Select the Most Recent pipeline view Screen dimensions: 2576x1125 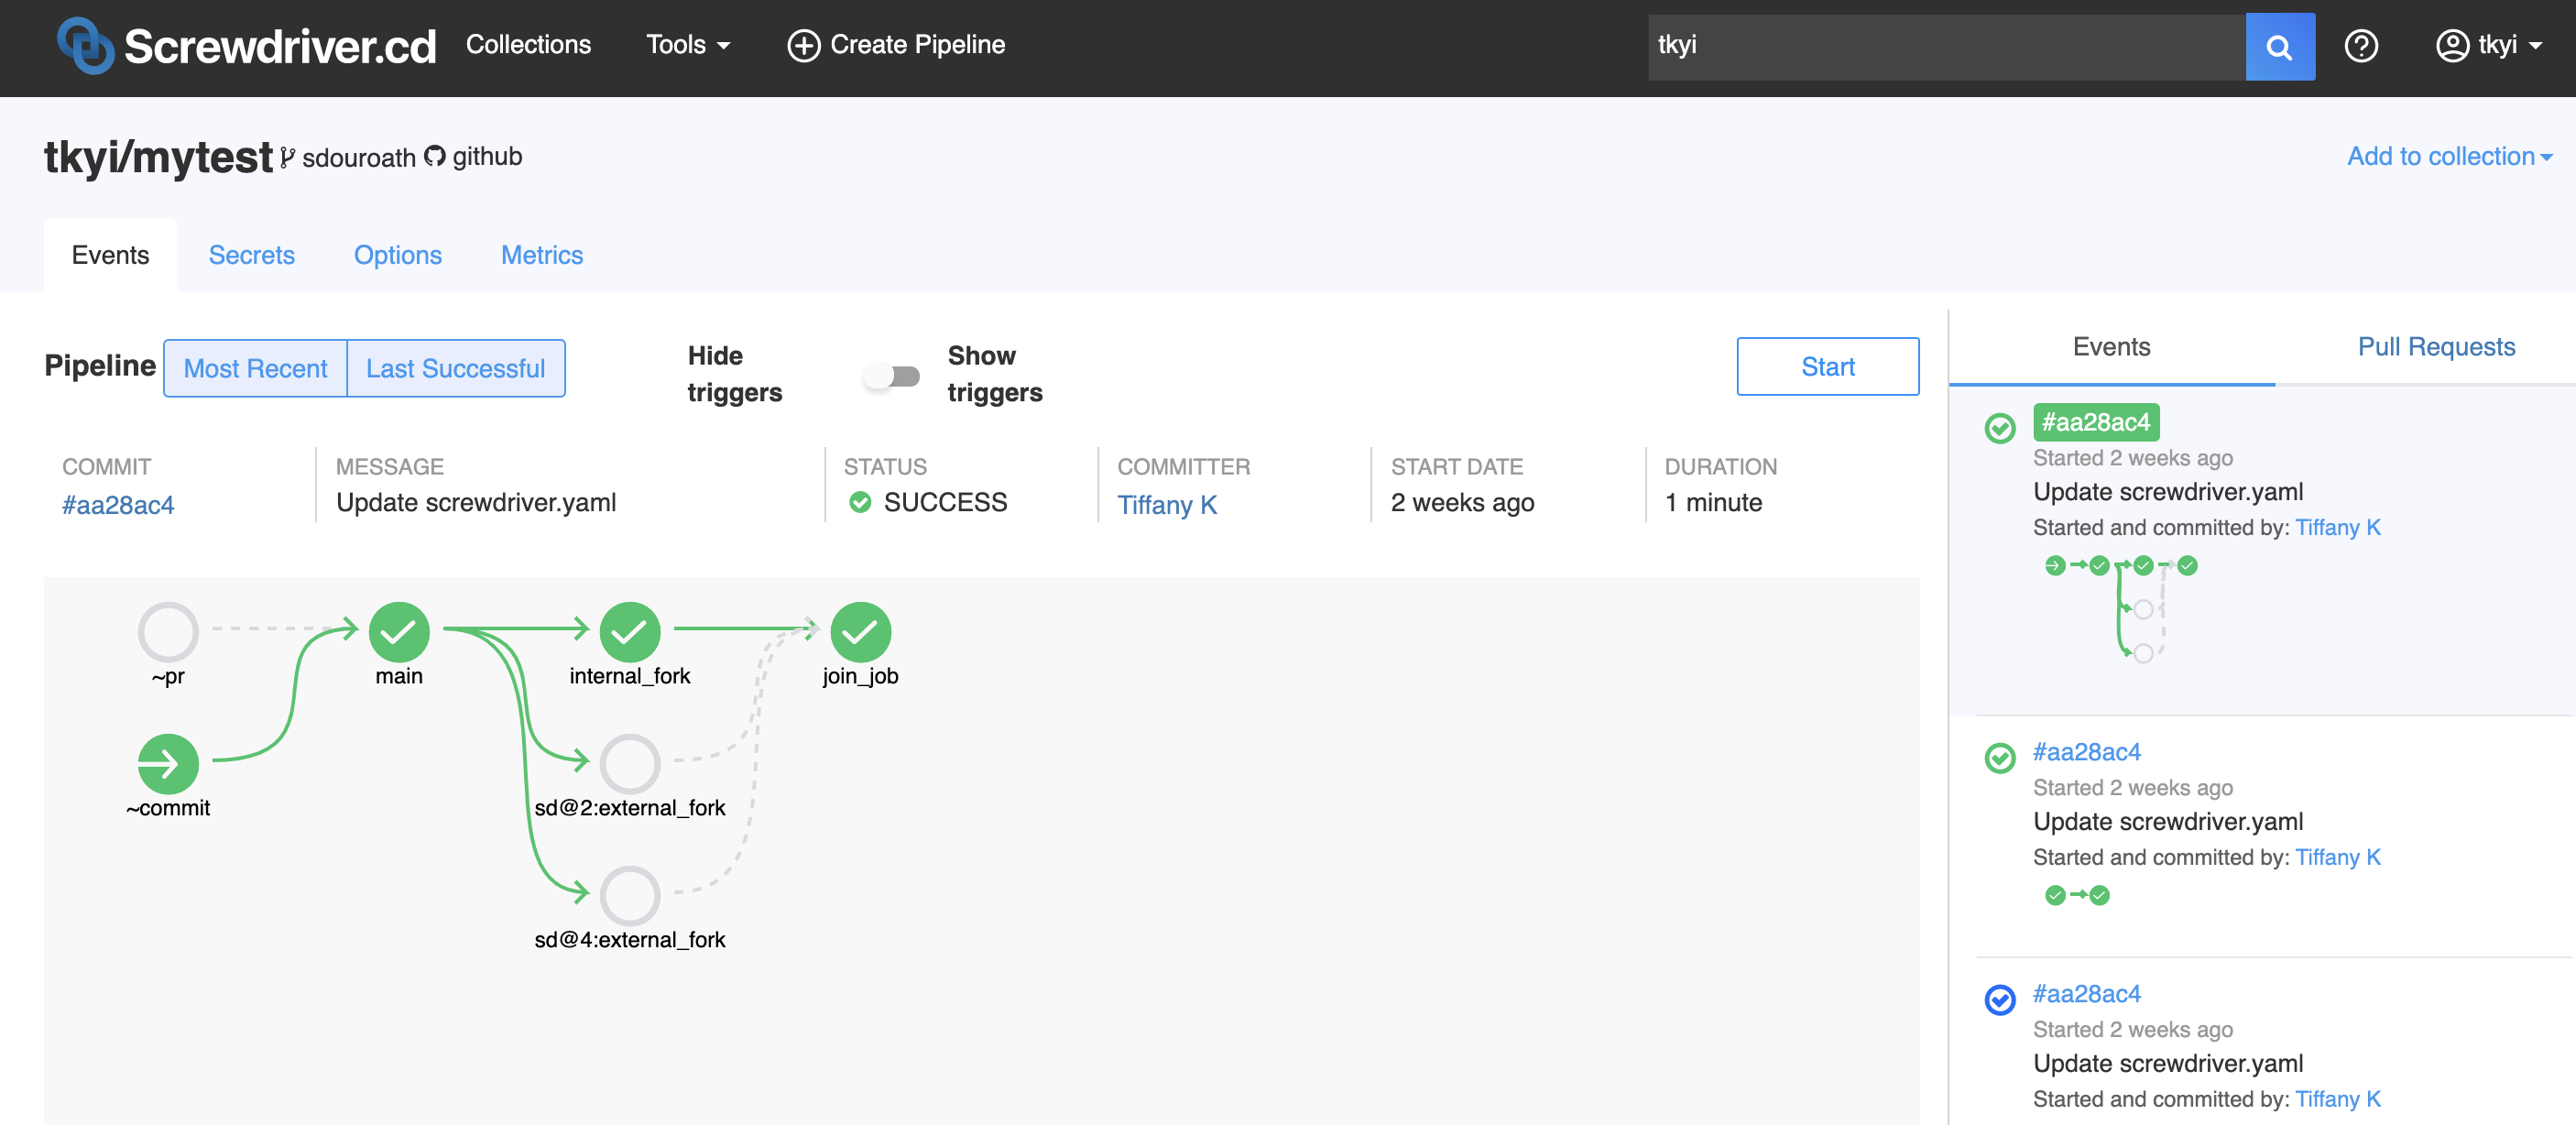tap(255, 368)
